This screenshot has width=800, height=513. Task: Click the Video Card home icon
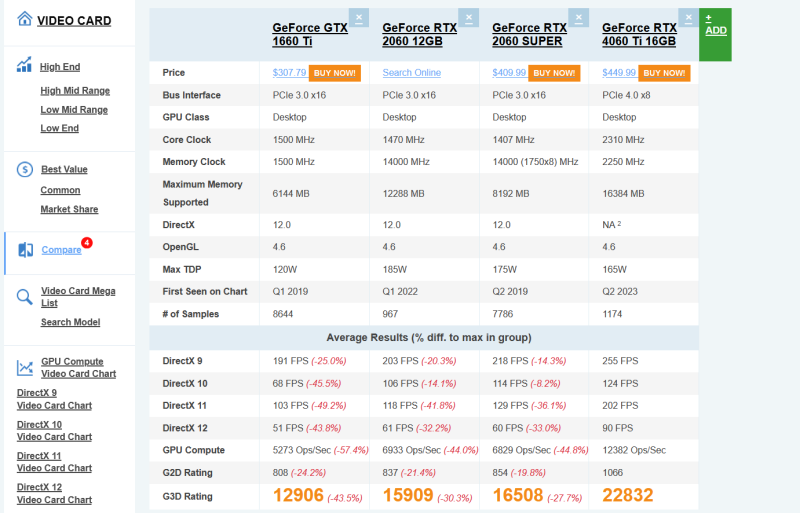coord(24,19)
